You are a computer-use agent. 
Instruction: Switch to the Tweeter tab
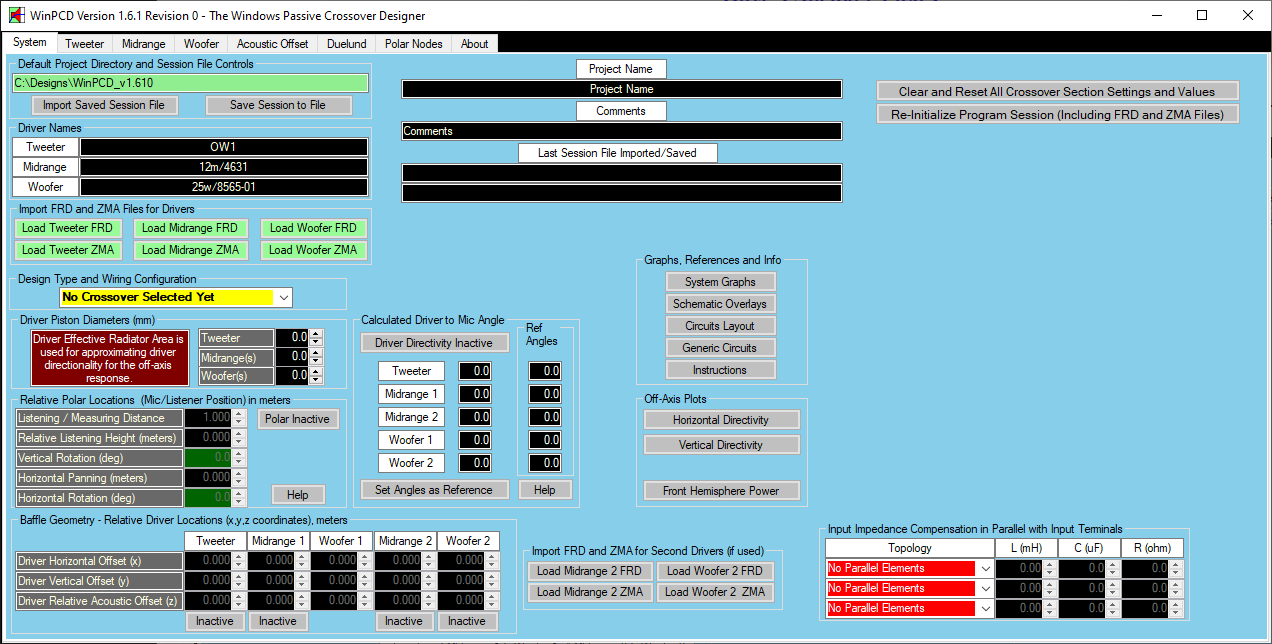point(85,44)
